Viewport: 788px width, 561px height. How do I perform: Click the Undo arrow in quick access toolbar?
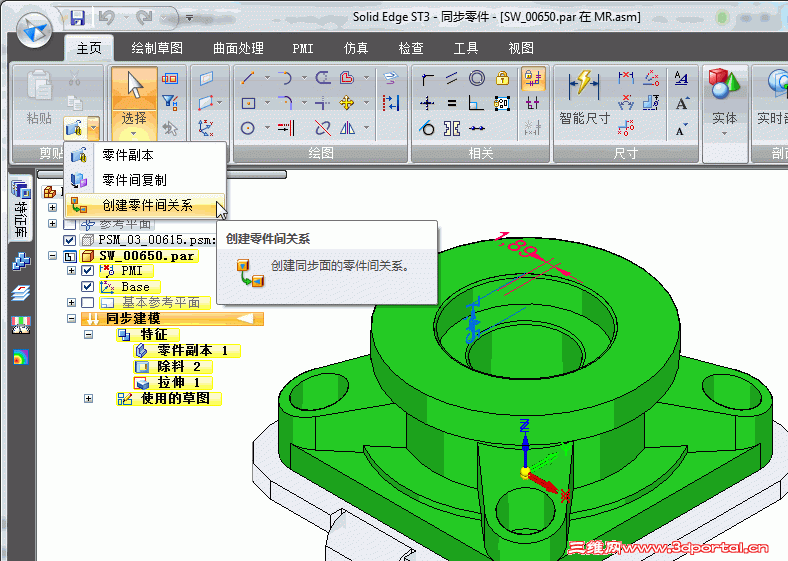pos(106,18)
